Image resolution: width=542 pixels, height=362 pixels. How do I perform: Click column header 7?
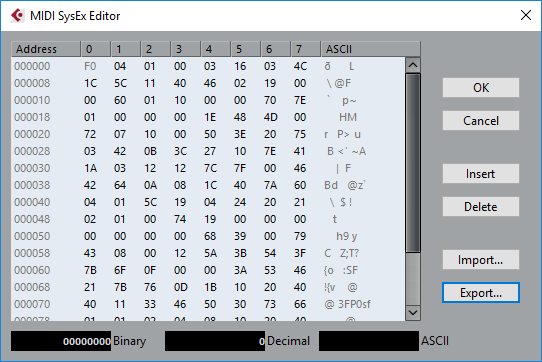point(306,49)
